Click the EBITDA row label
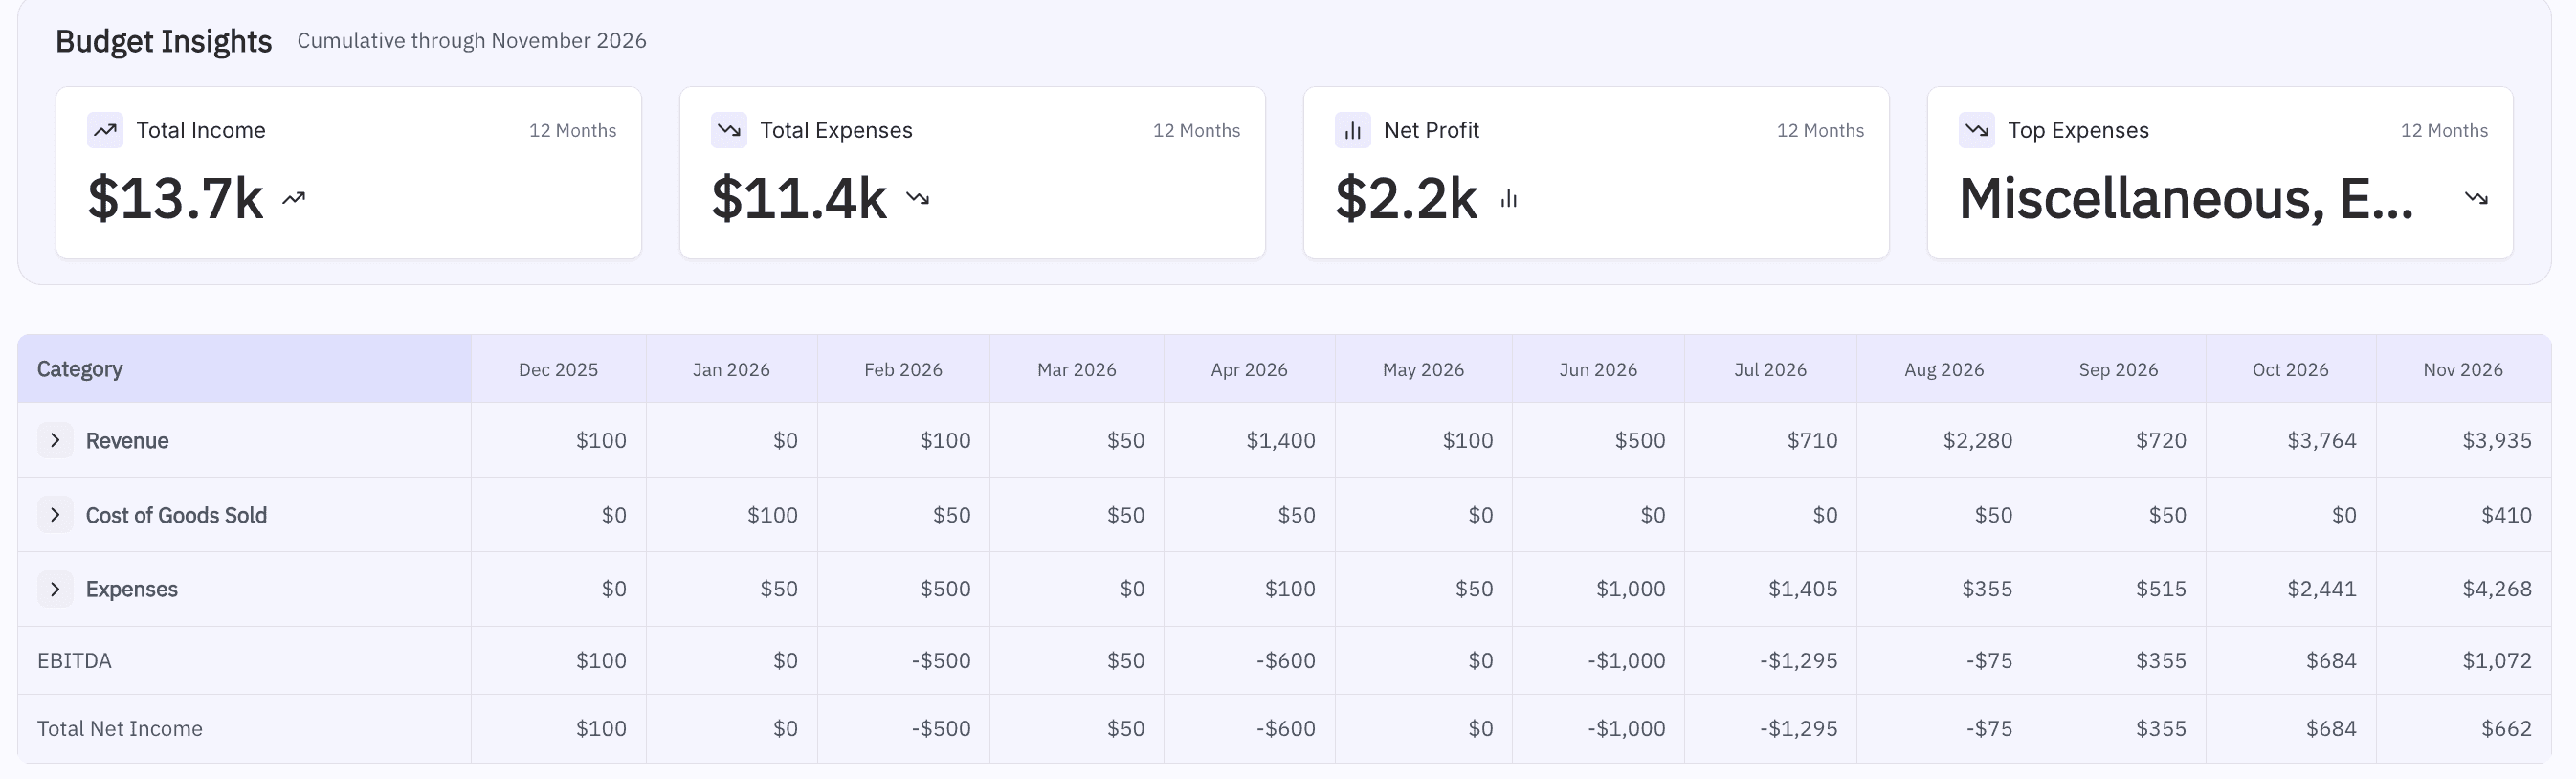2576x779 pixels. coord(75,661)
